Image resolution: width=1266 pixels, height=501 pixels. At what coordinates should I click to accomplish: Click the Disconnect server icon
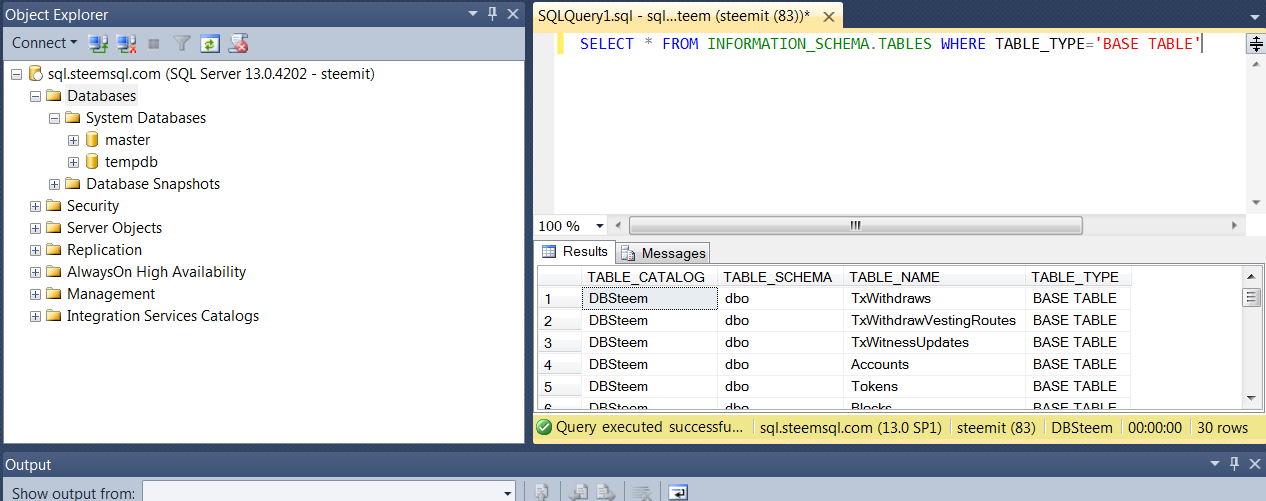coord(126,43)
